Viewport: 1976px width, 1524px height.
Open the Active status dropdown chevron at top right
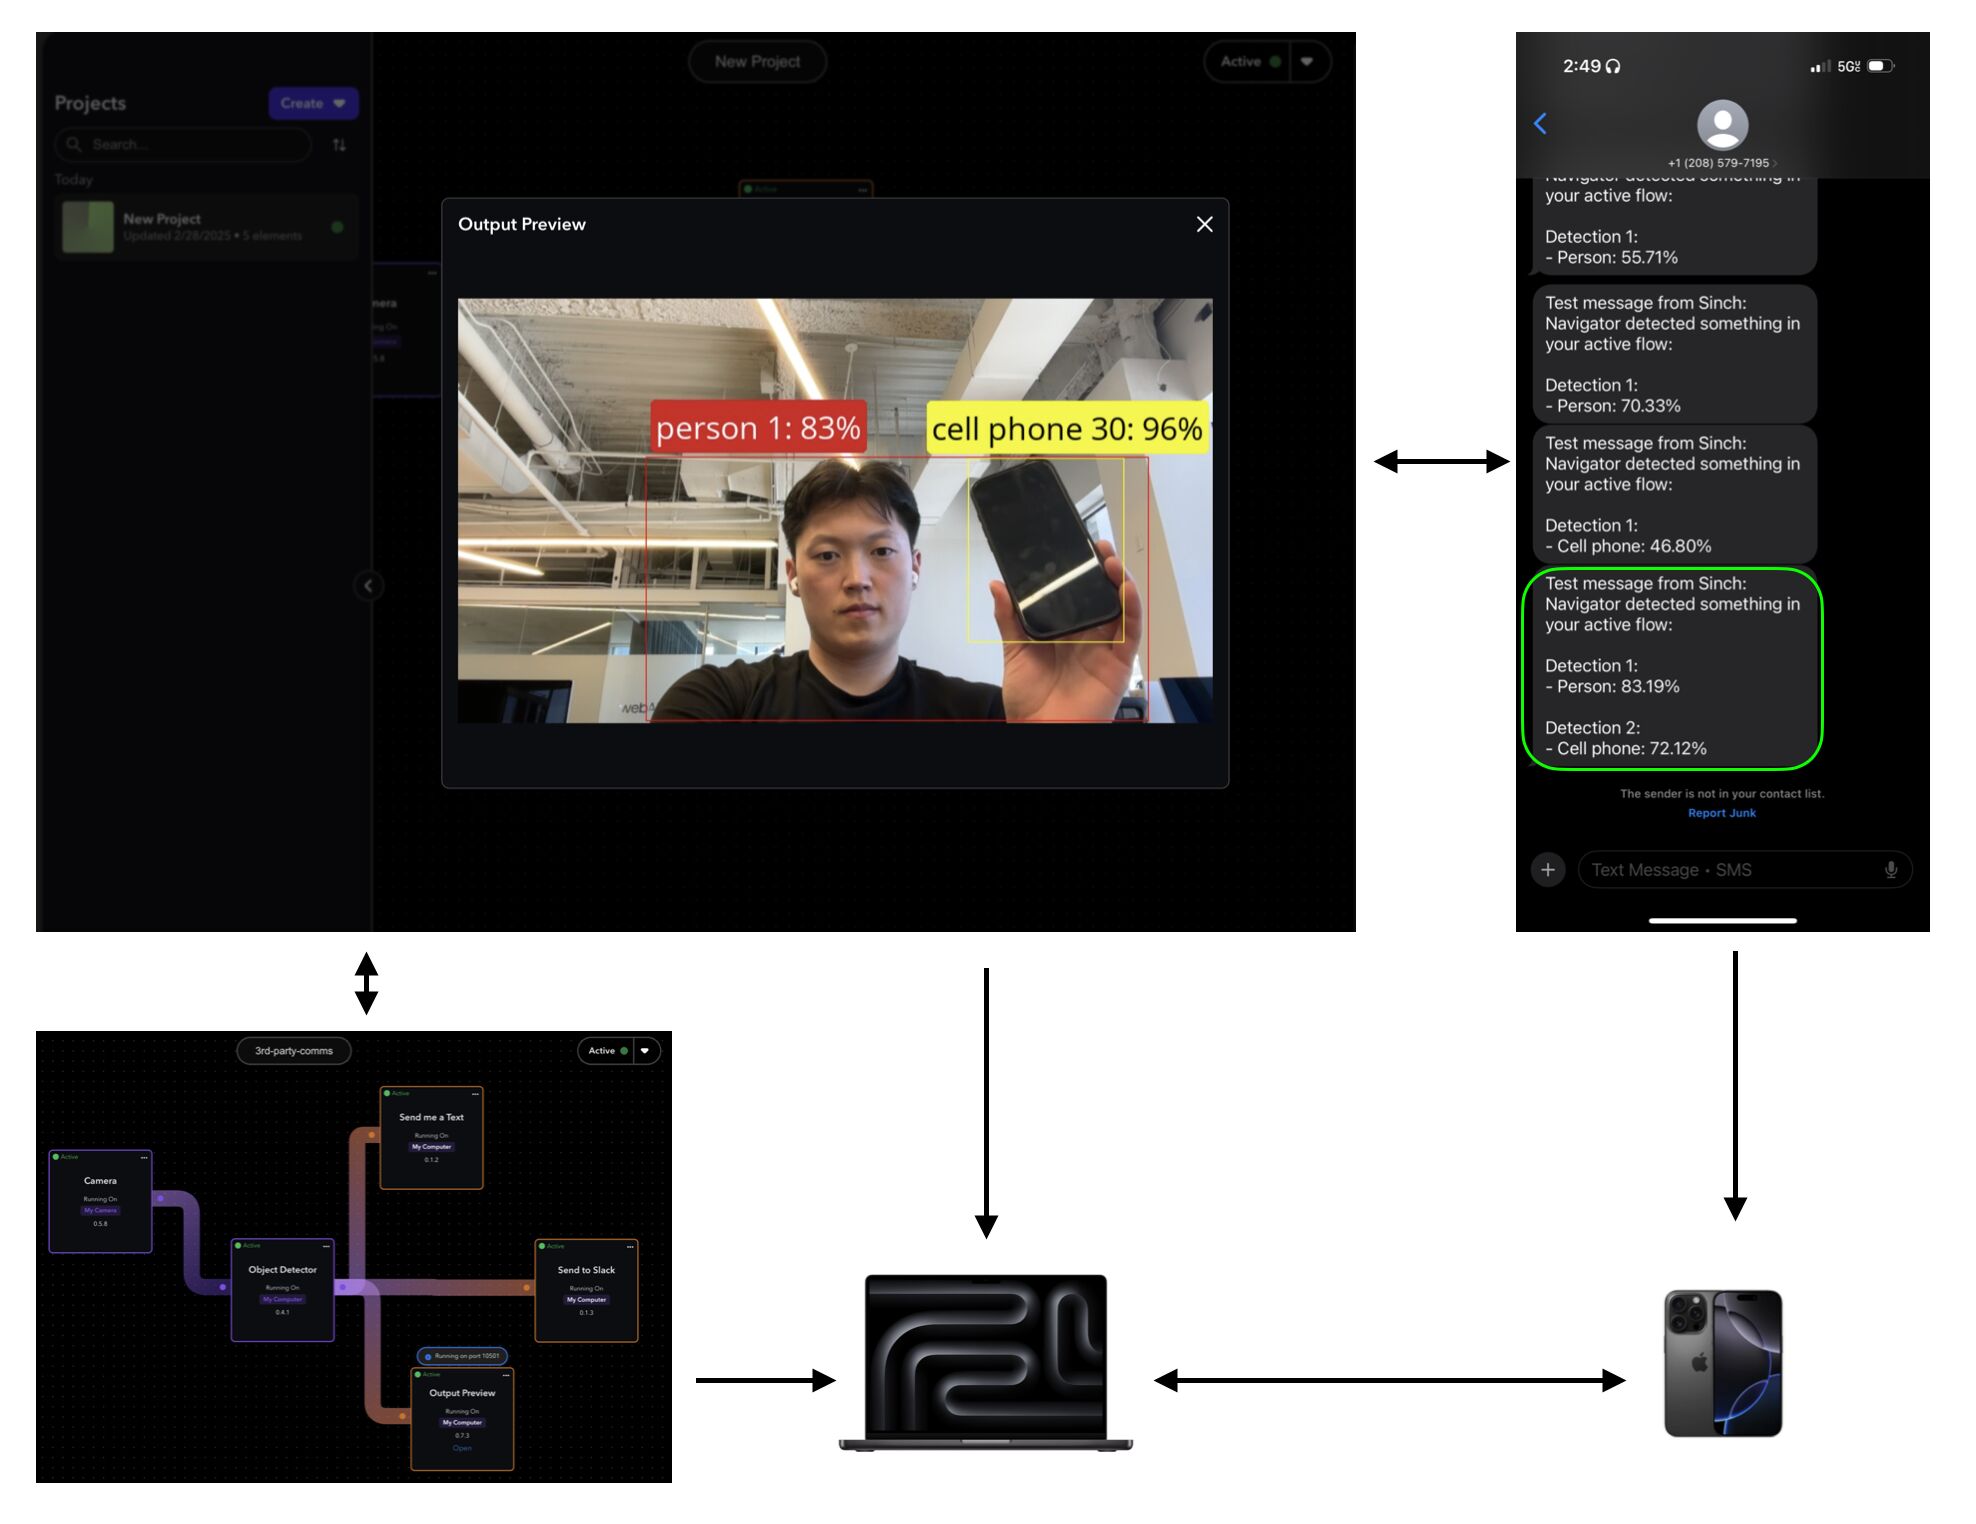[x=1307, y=62]
